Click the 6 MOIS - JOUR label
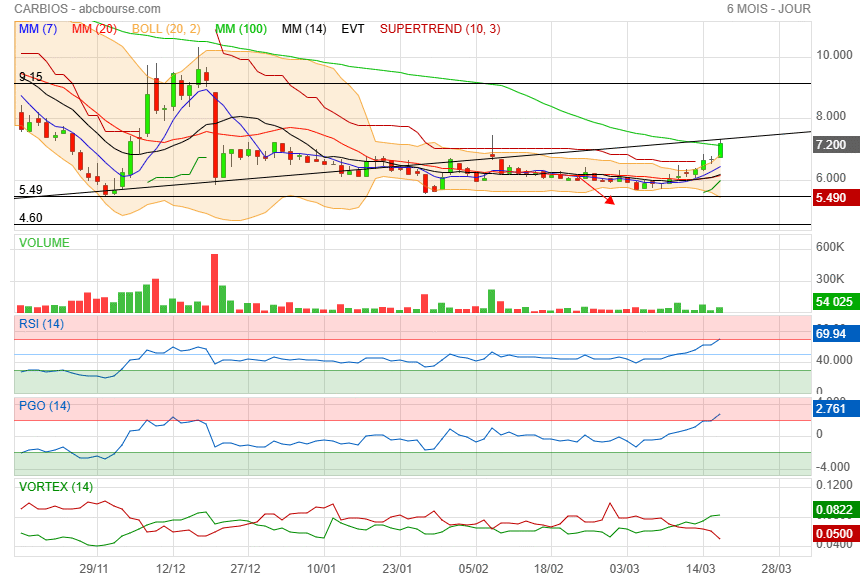This screenshot has width=860, height=579. coord(768,9)
